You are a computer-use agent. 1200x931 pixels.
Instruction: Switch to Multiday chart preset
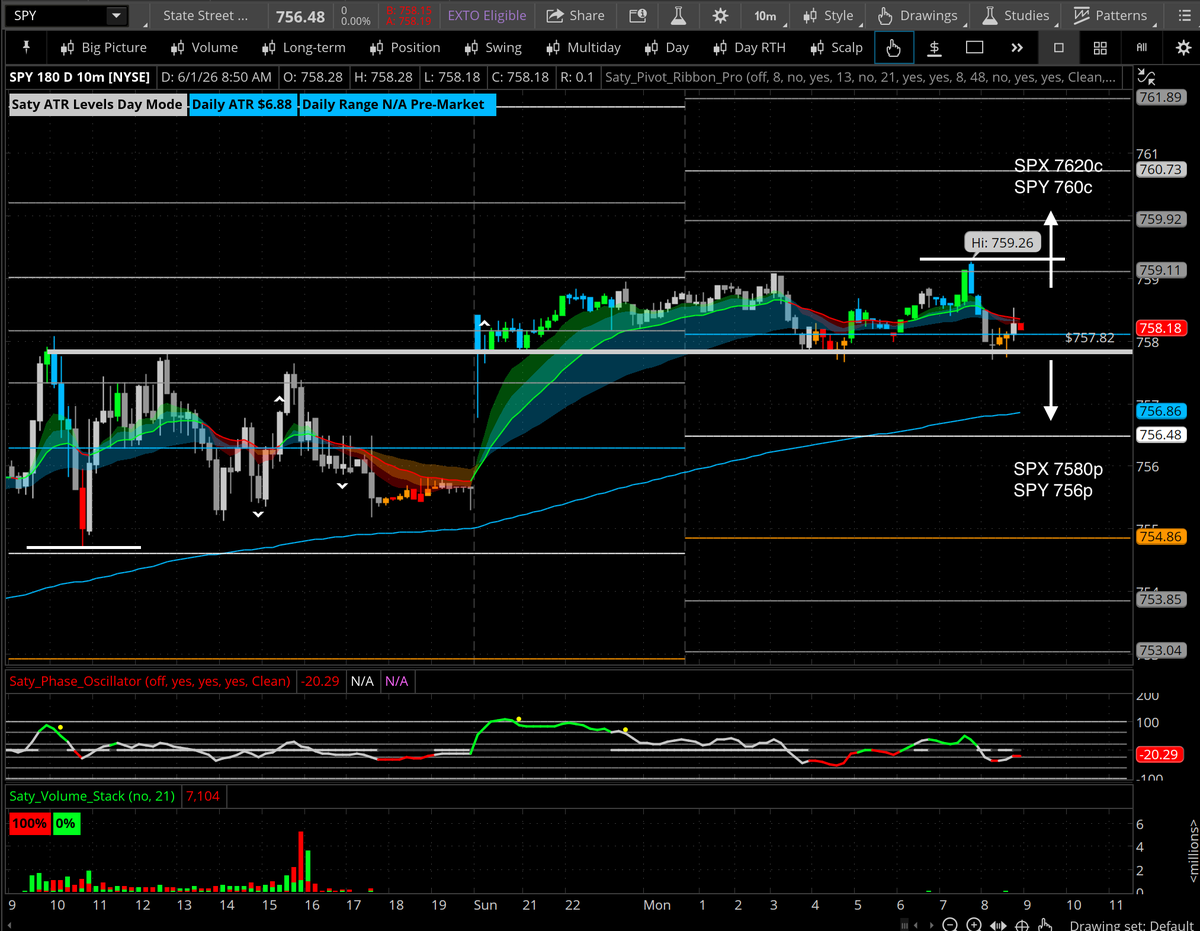coord(584,47)
